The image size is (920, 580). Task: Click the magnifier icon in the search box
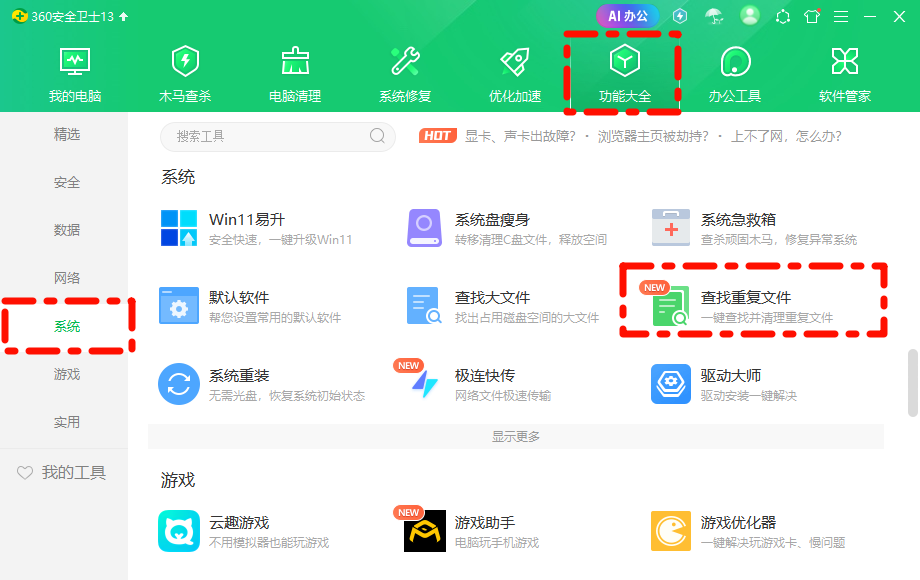(377, 136)
